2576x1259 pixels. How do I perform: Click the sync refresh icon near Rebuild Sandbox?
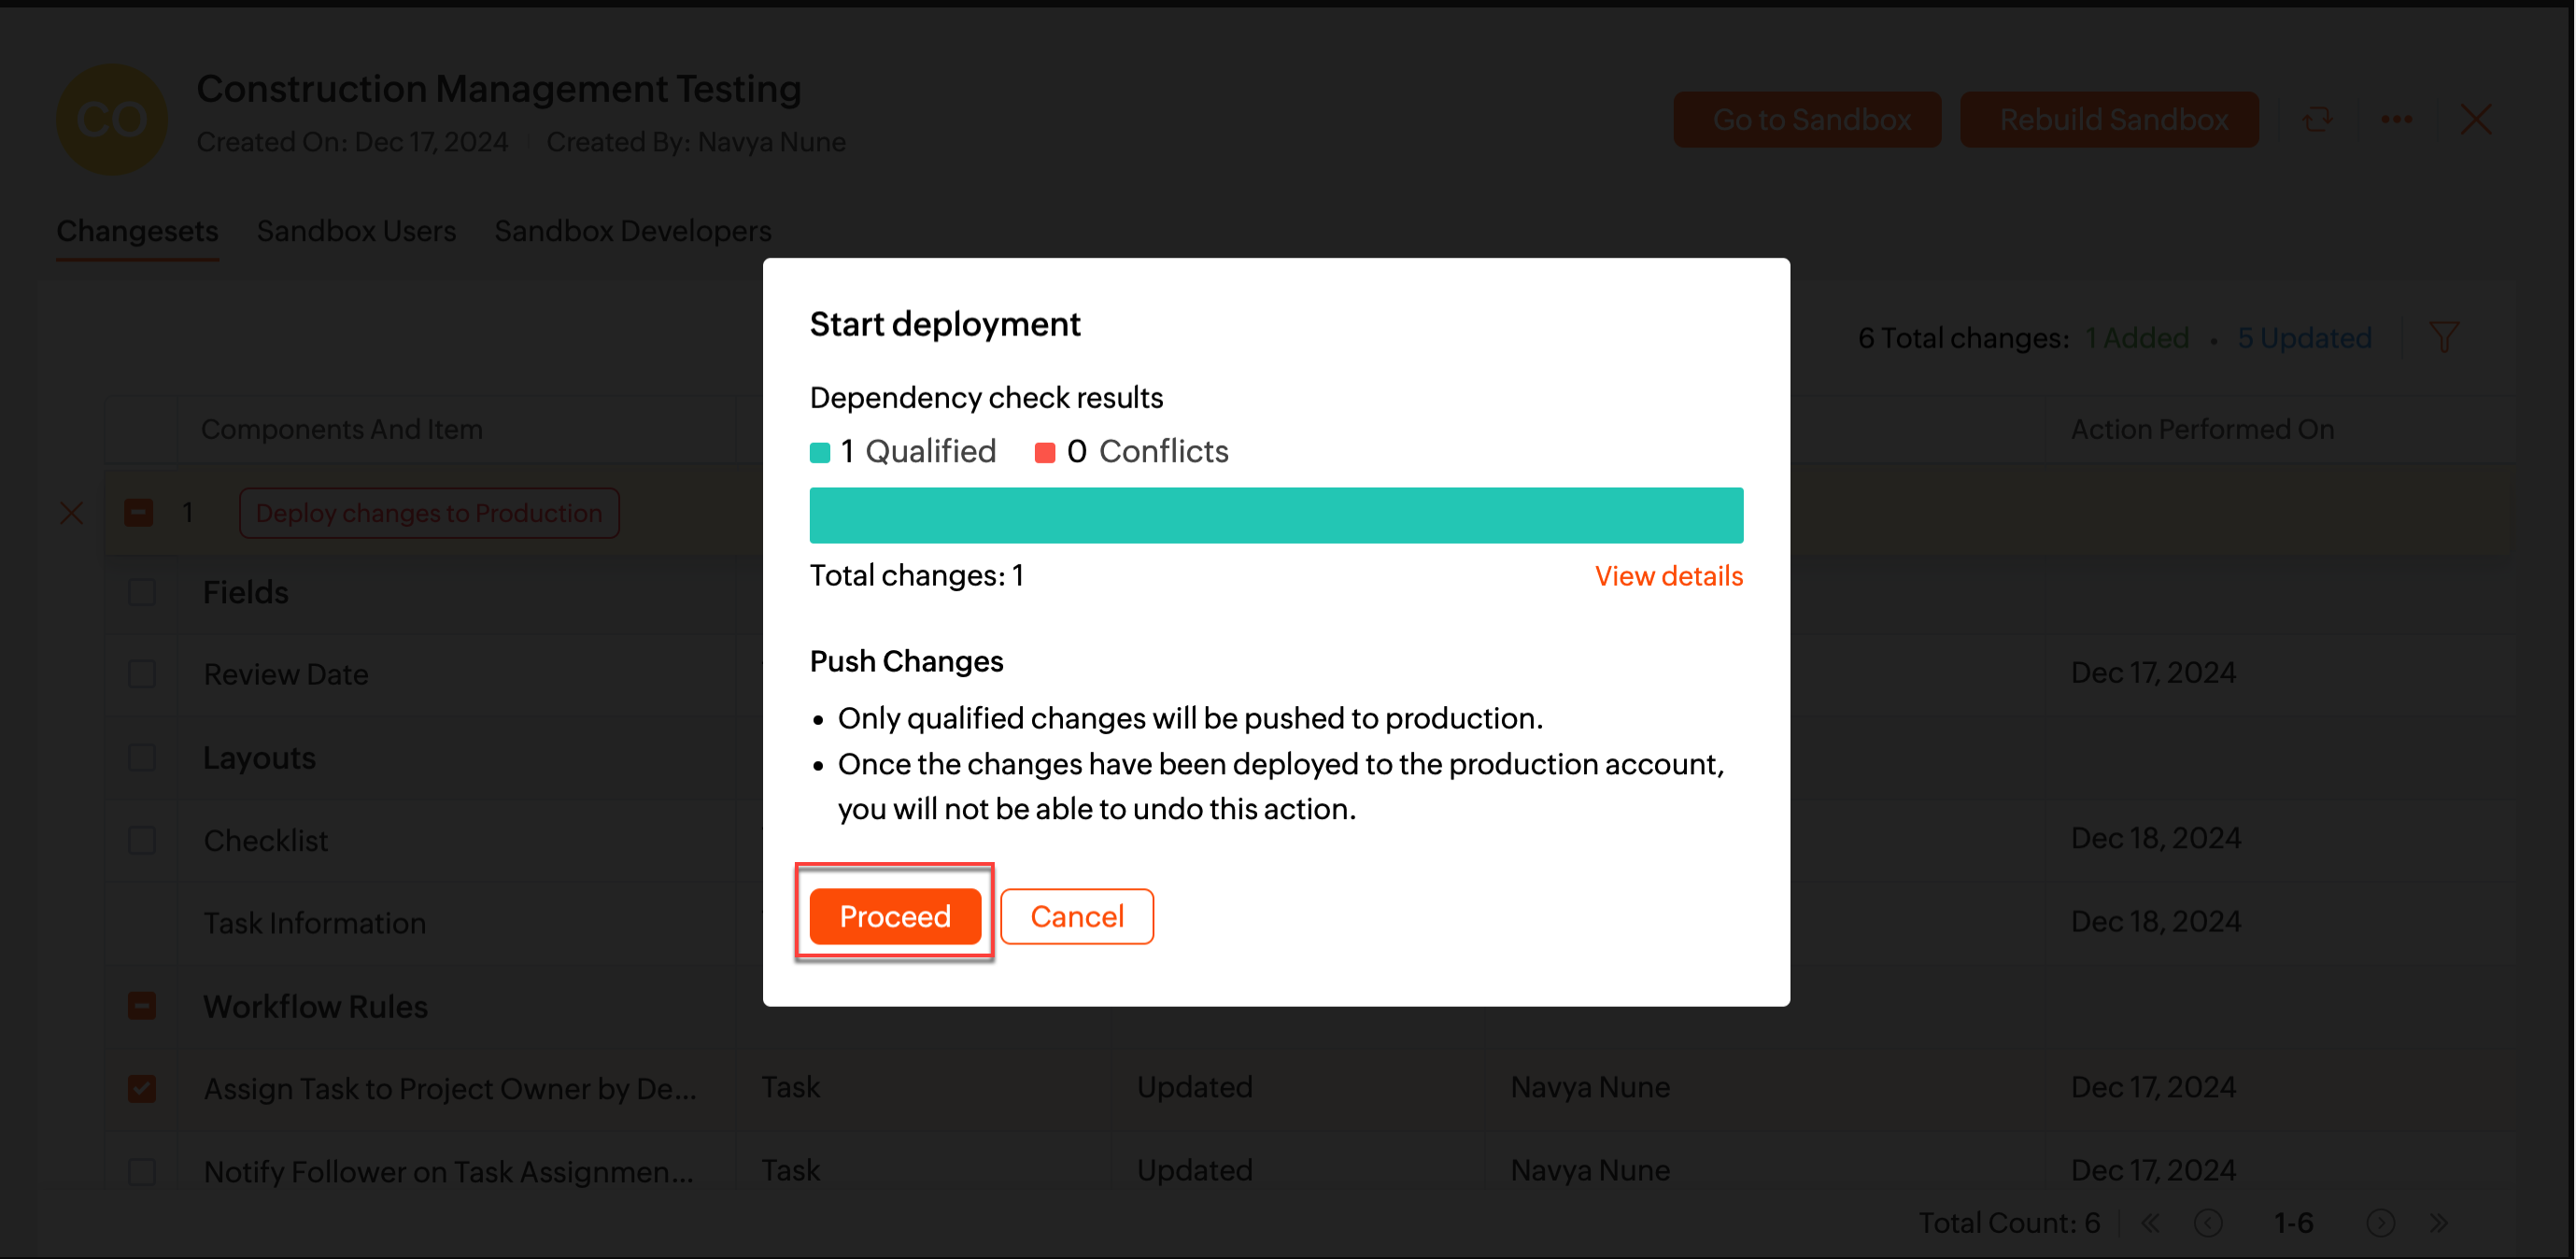coord(2316,120)
